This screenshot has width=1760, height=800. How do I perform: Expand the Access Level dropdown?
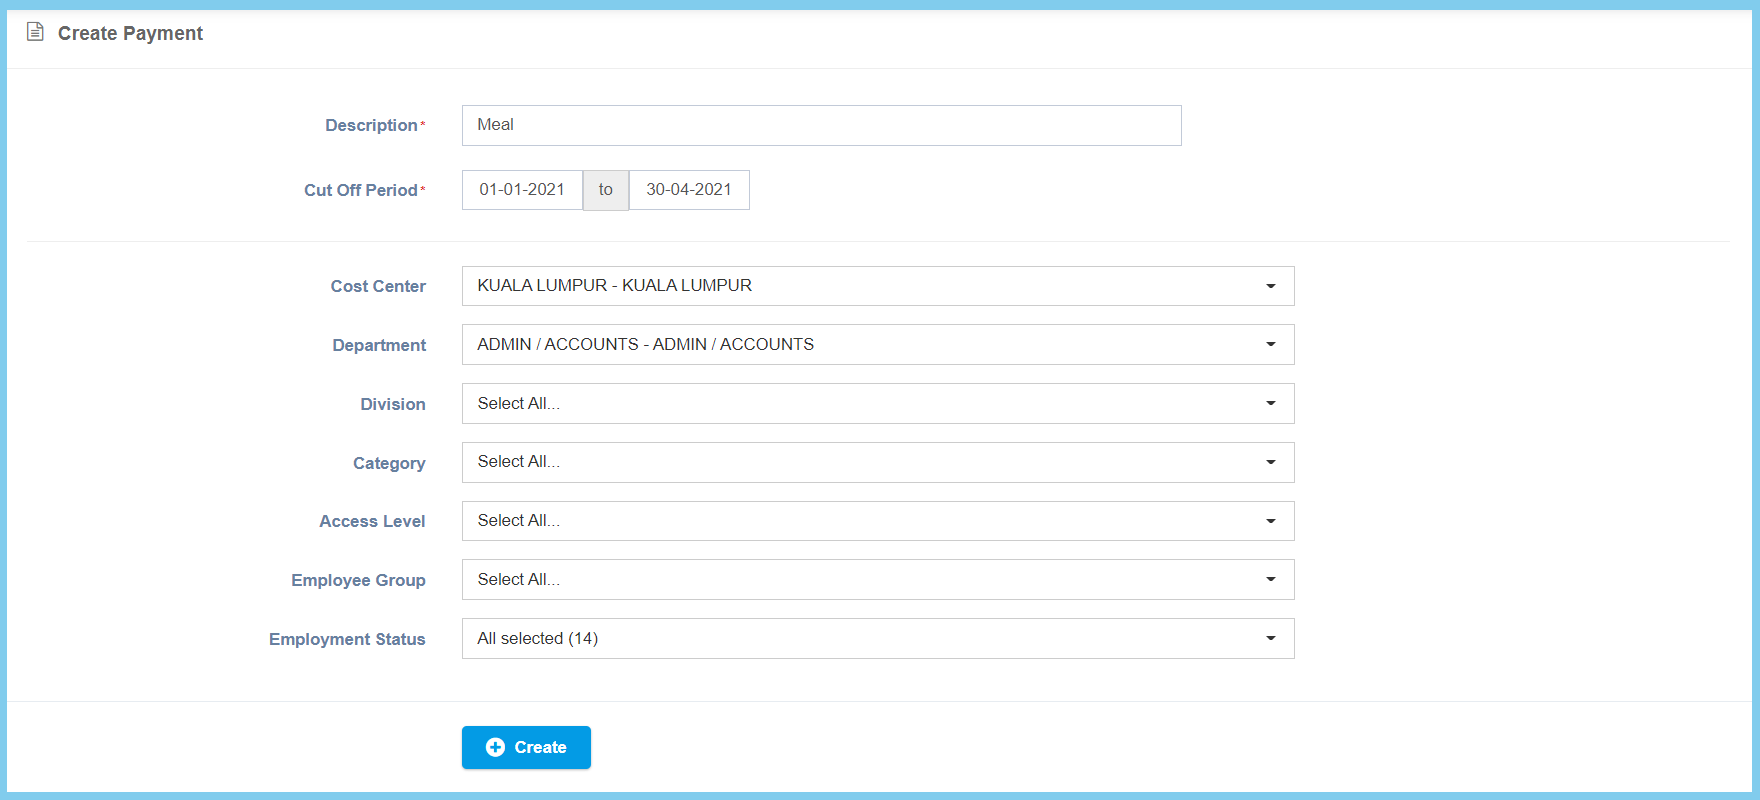(x=877, y=521)
